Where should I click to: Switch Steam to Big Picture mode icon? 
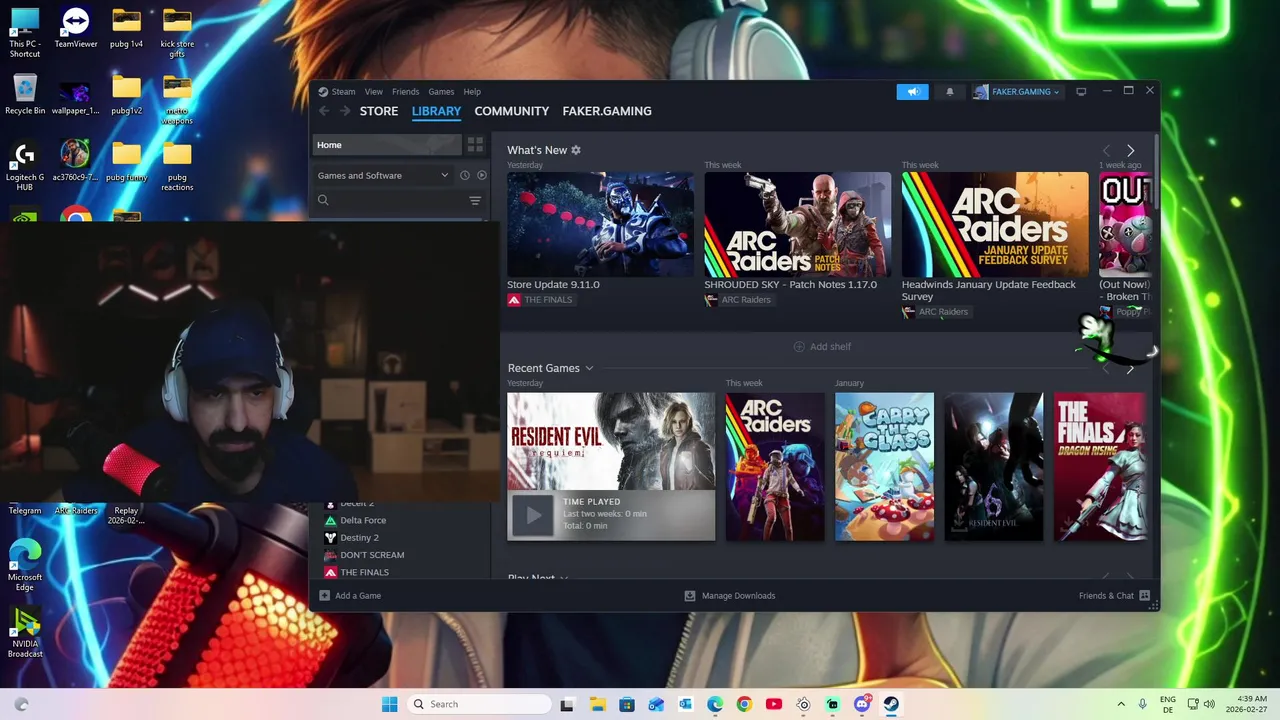pyautogui.click(x=1081, y=92)
